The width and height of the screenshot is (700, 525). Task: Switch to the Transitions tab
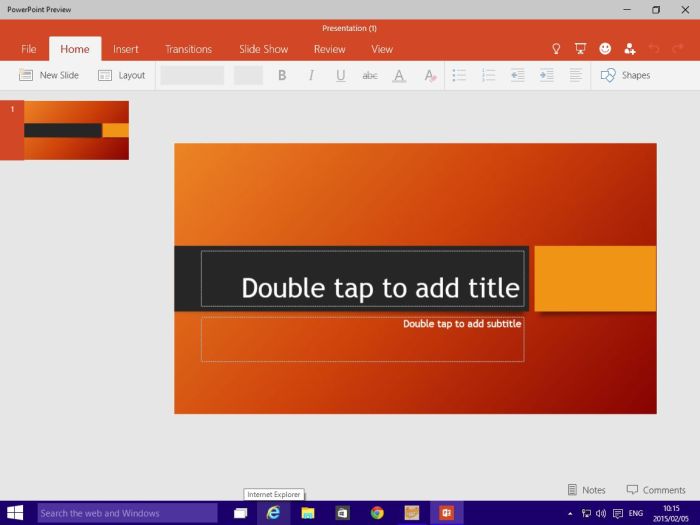[188, 49]
